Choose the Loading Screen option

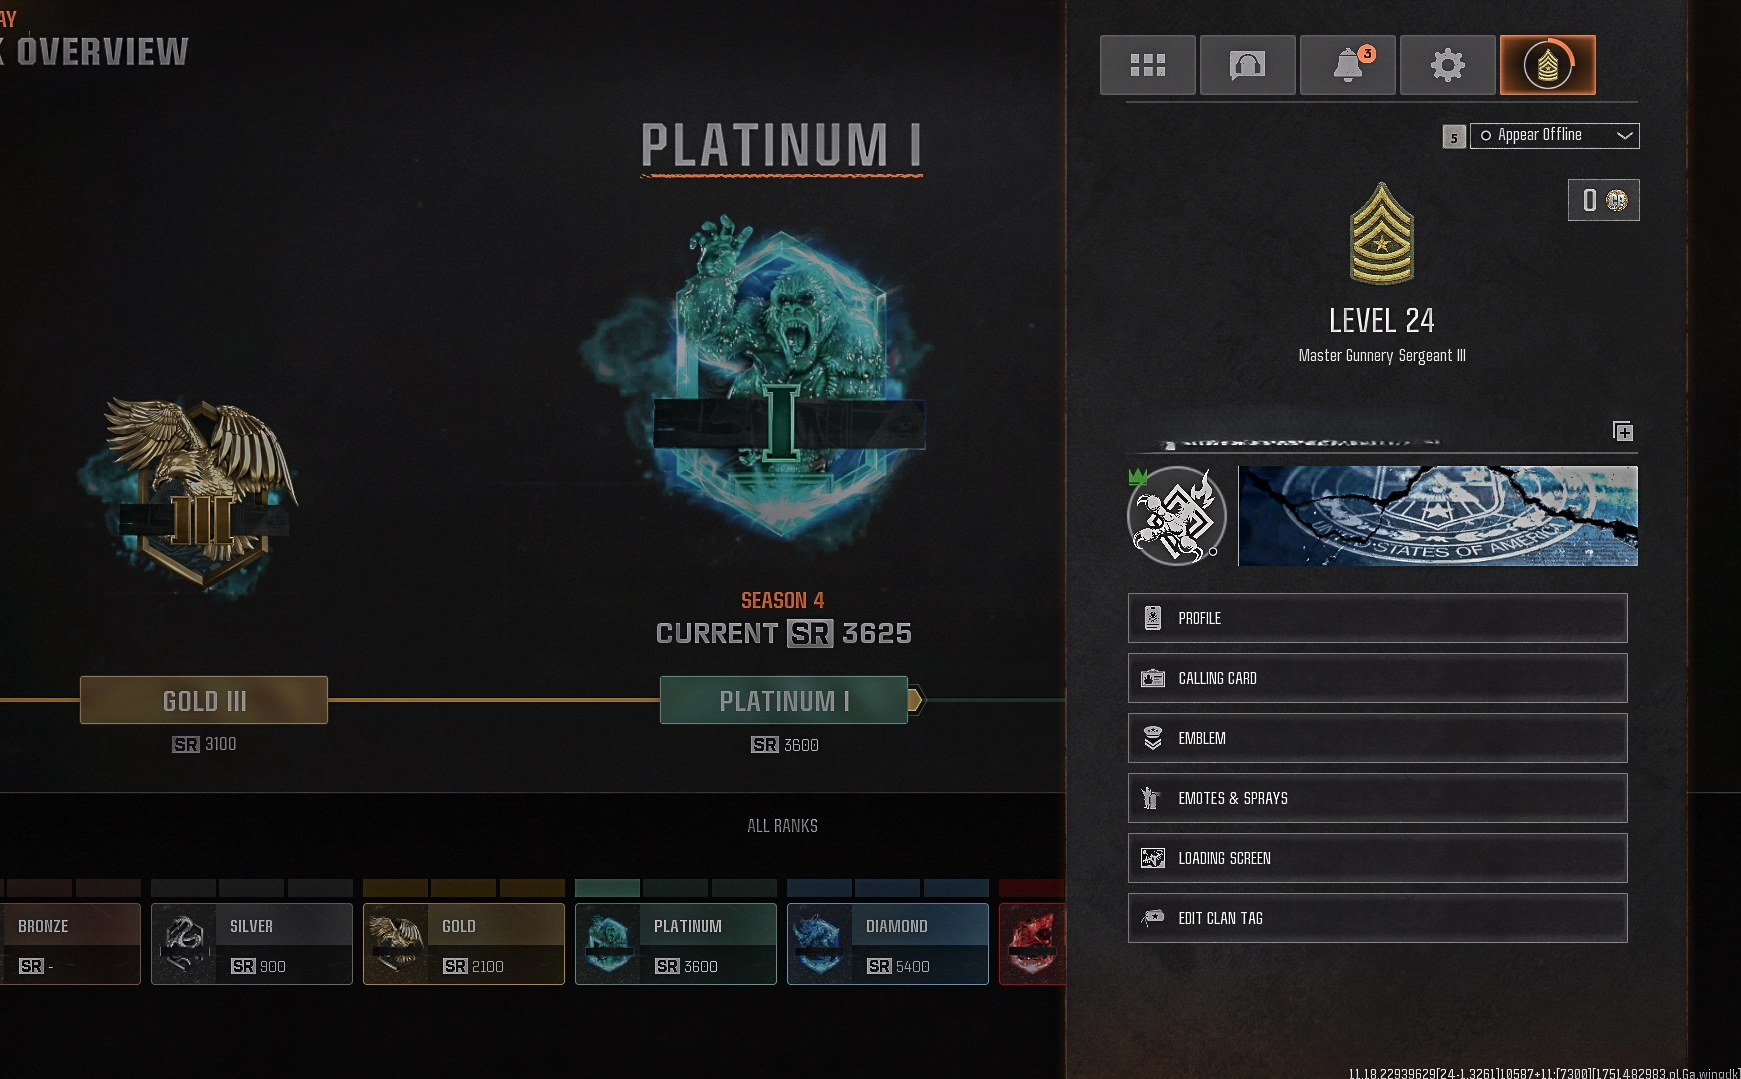pyautogui.click(x=1377, y=858)
